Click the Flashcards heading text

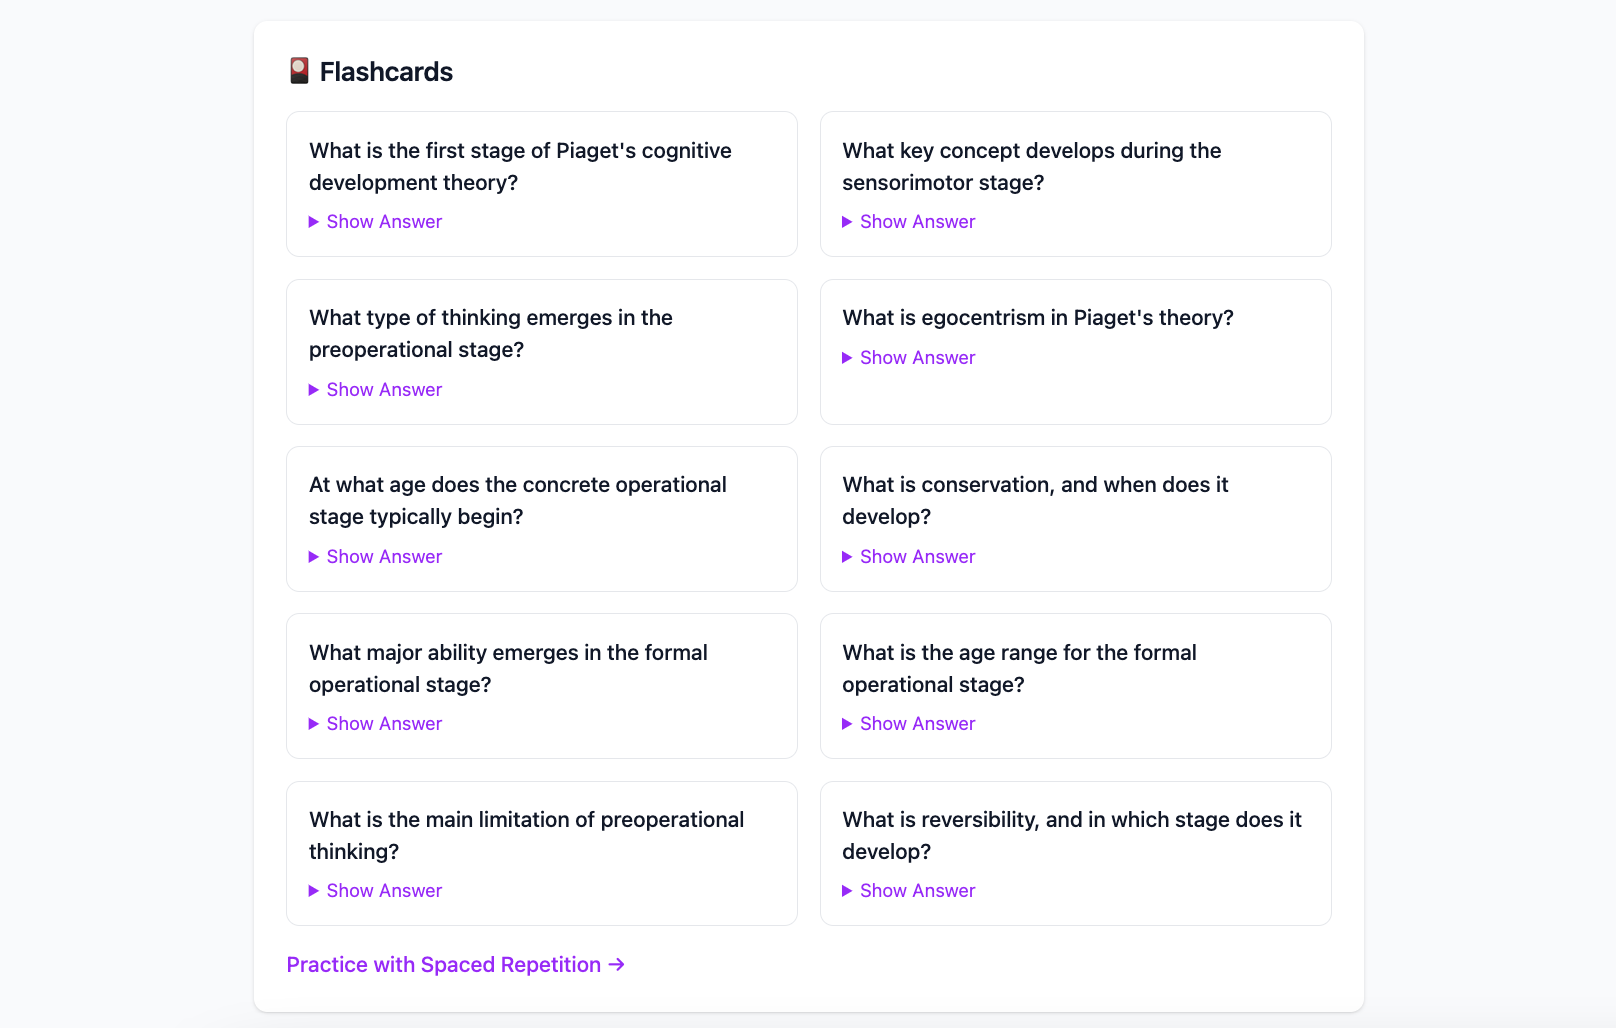point(386,72)
